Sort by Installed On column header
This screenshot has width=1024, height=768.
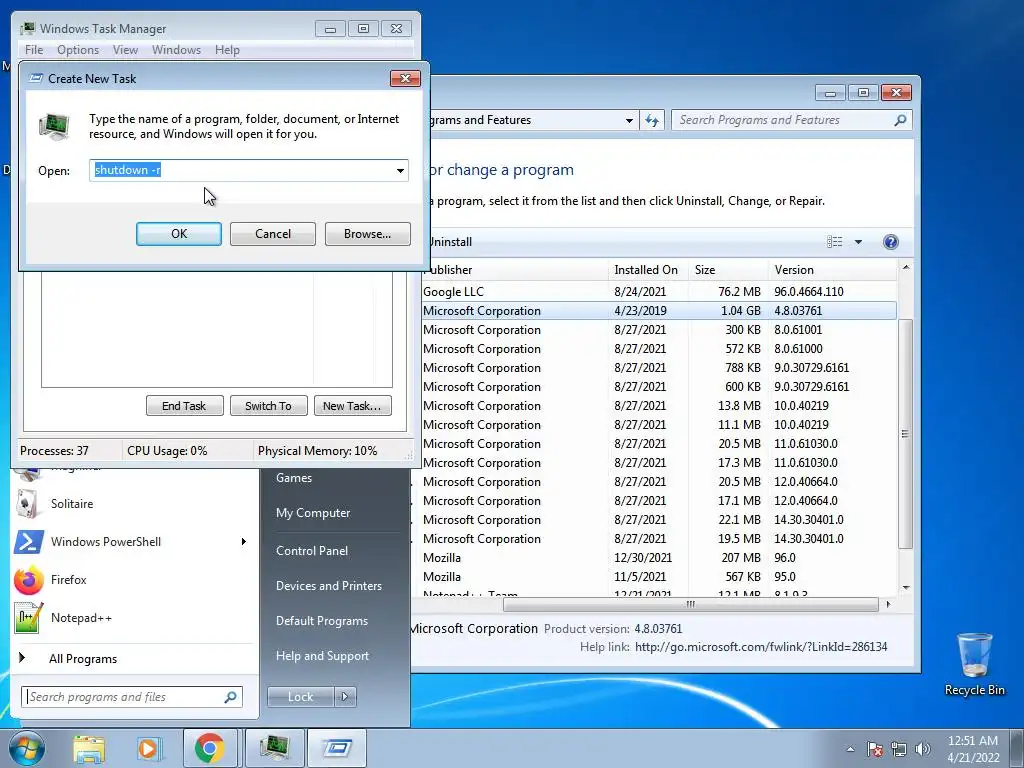point(647,270)
